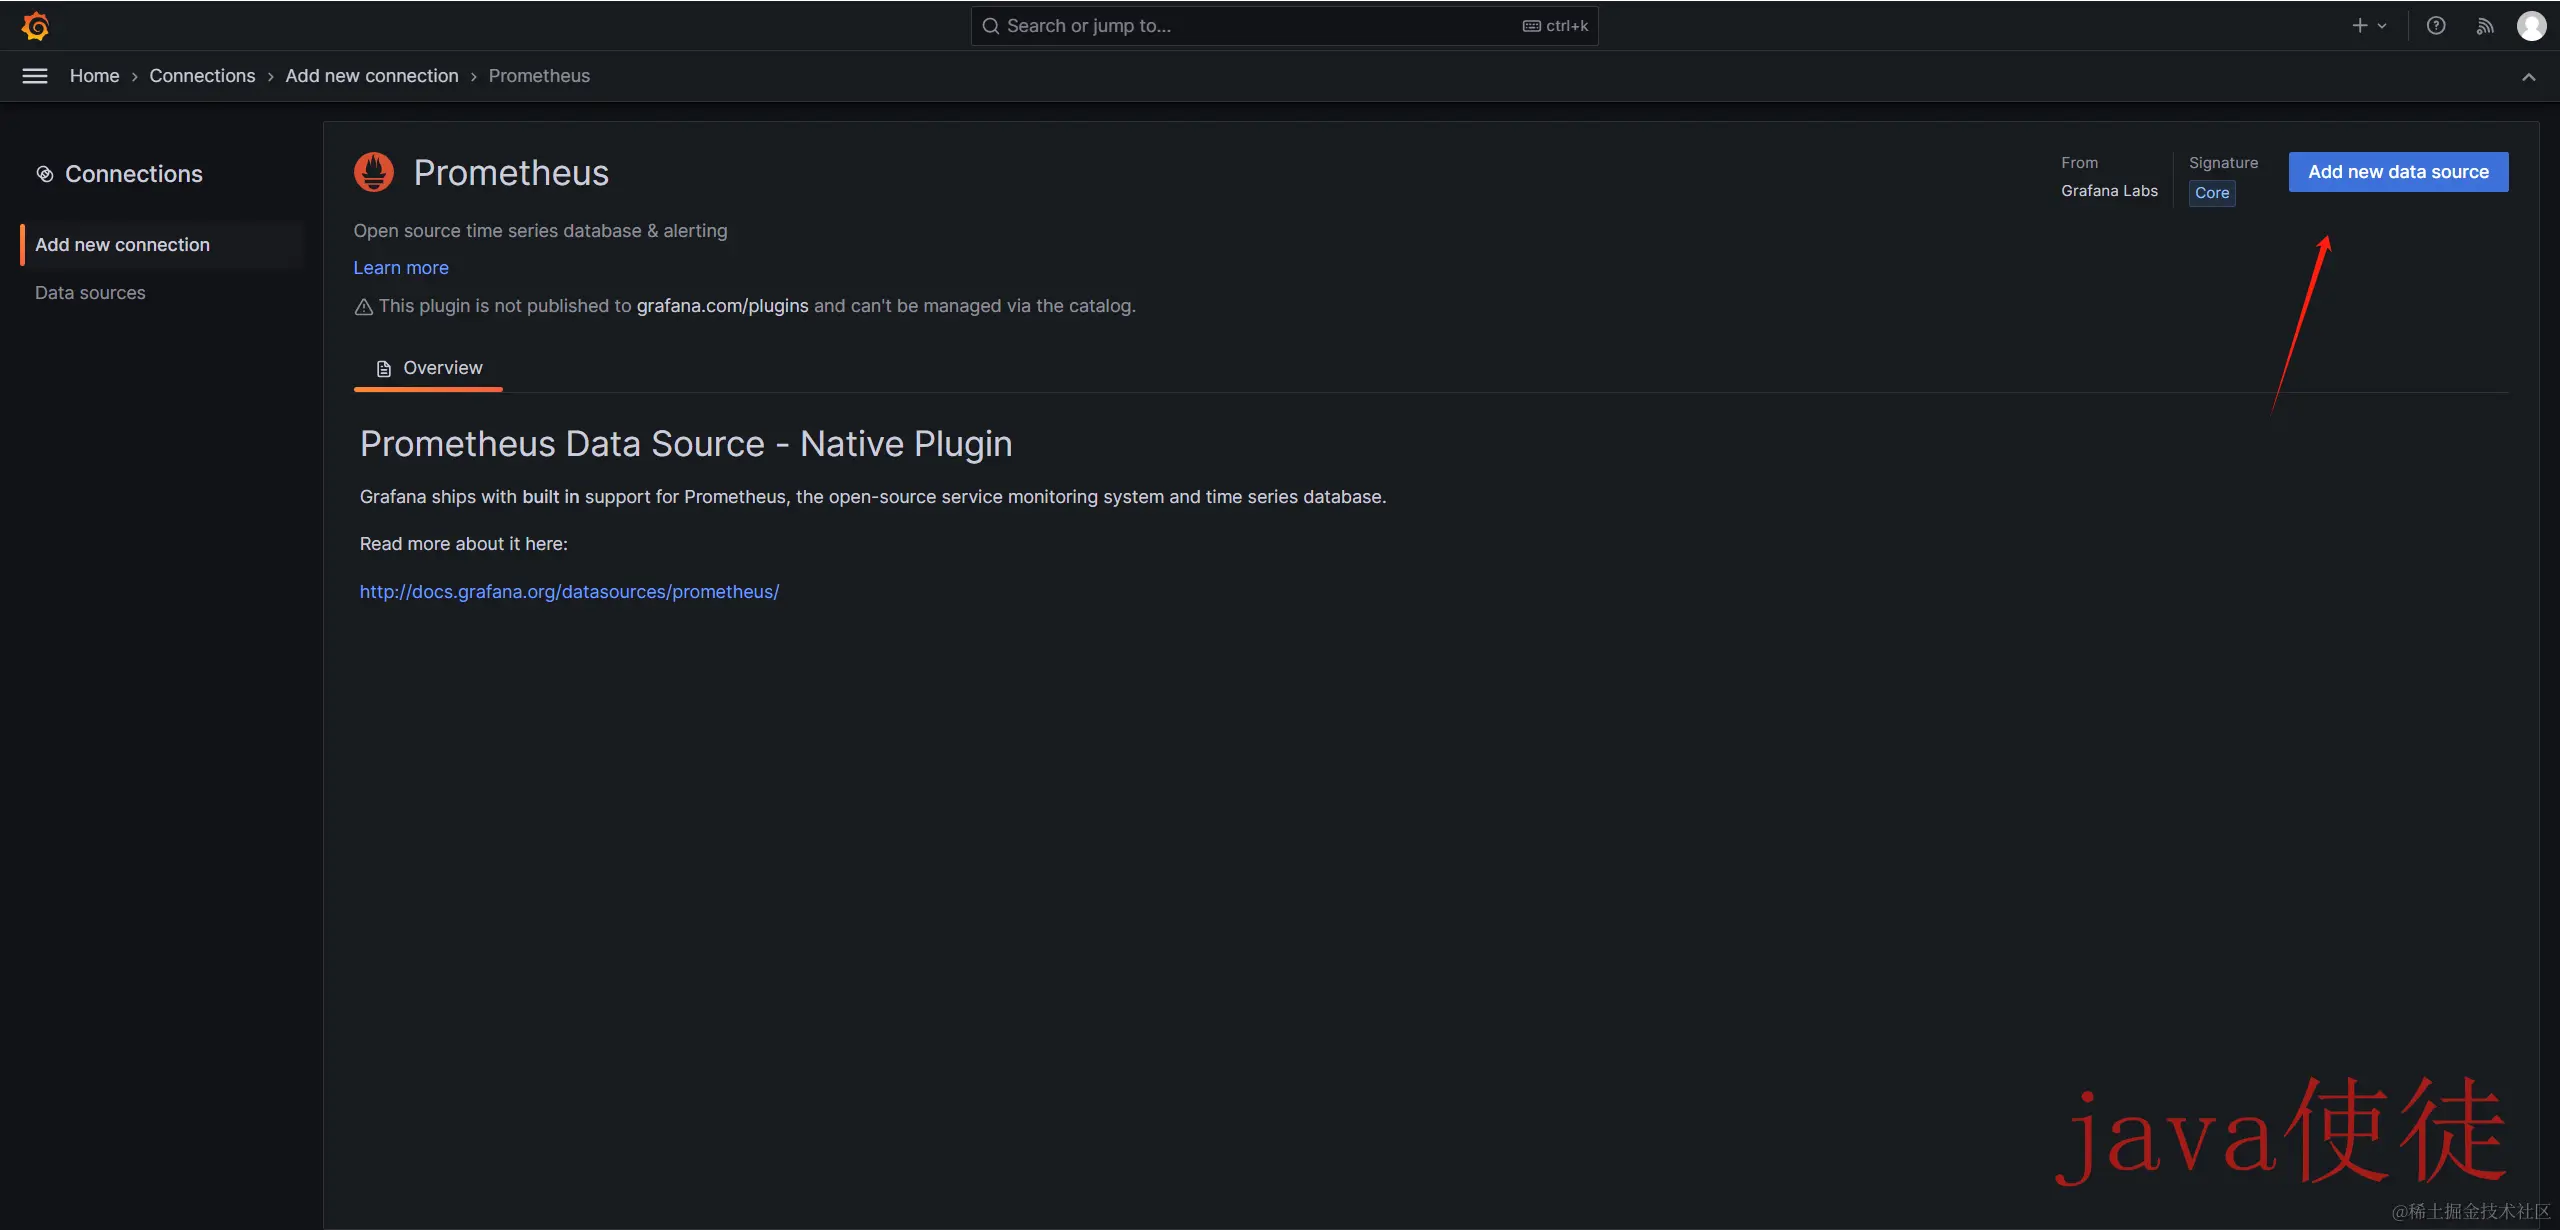Click the Grafana logo icon
The image size is (2560, 1230).
coord(35,26)
